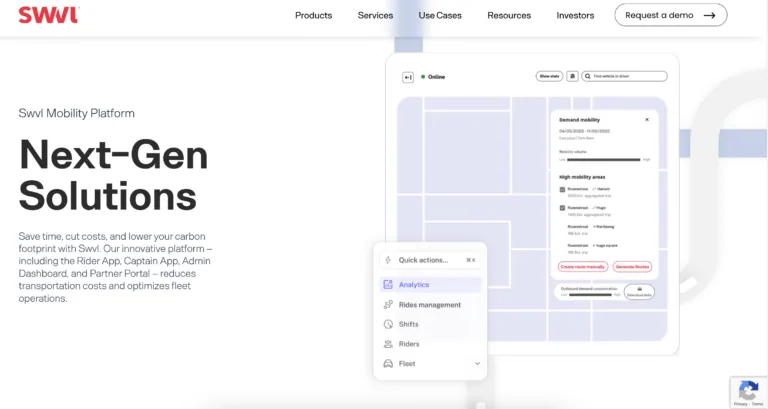Select Analytics in the sidebar menu
The width and height of the screenshot is (768, 409).
pos(430,285)
